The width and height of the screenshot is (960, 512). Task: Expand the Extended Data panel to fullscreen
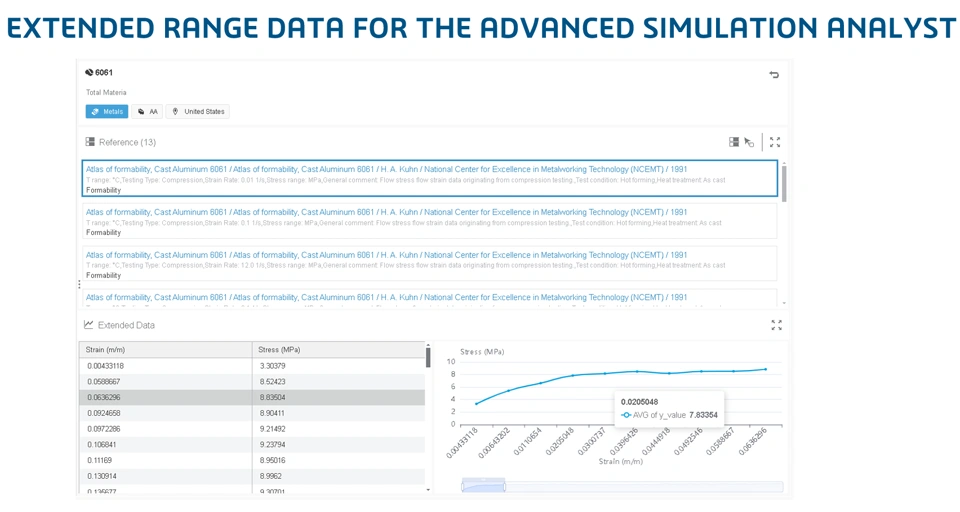(776, 325)
